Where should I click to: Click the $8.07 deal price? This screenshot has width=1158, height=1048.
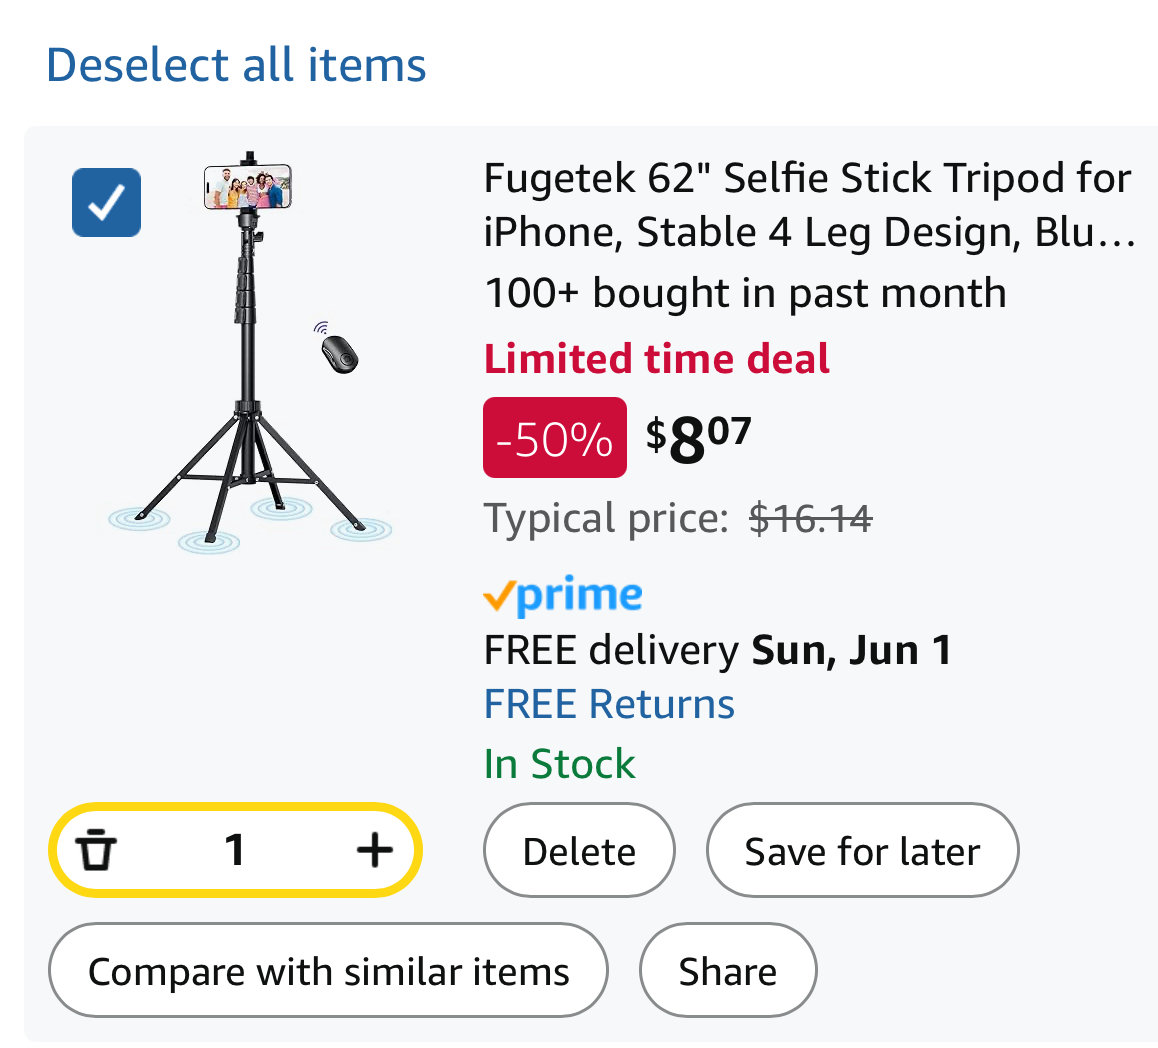tap(698, 438)
